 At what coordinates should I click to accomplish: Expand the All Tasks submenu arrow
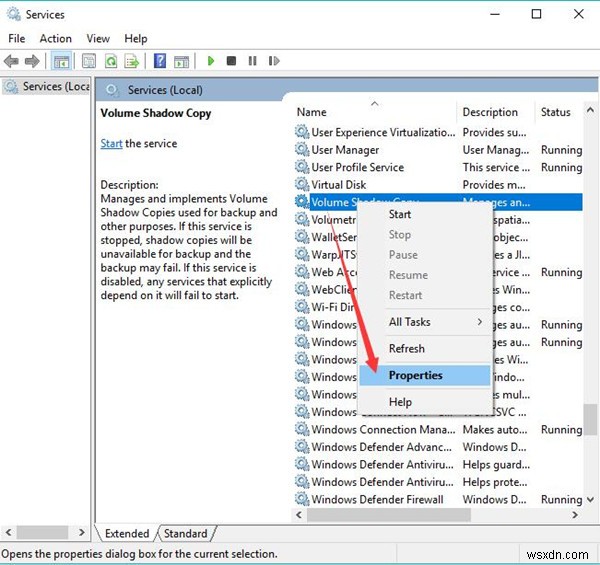tap(479, 322)
